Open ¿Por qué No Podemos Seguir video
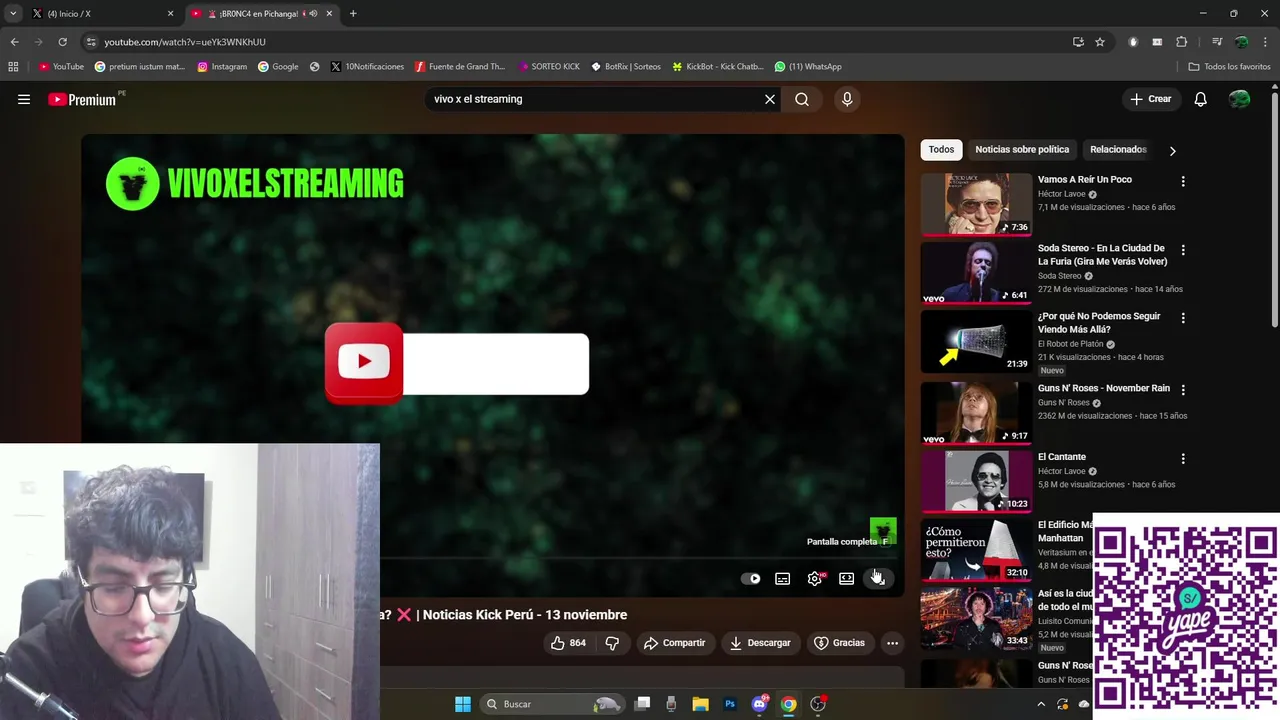The image size is (1280, 720). 976,341
